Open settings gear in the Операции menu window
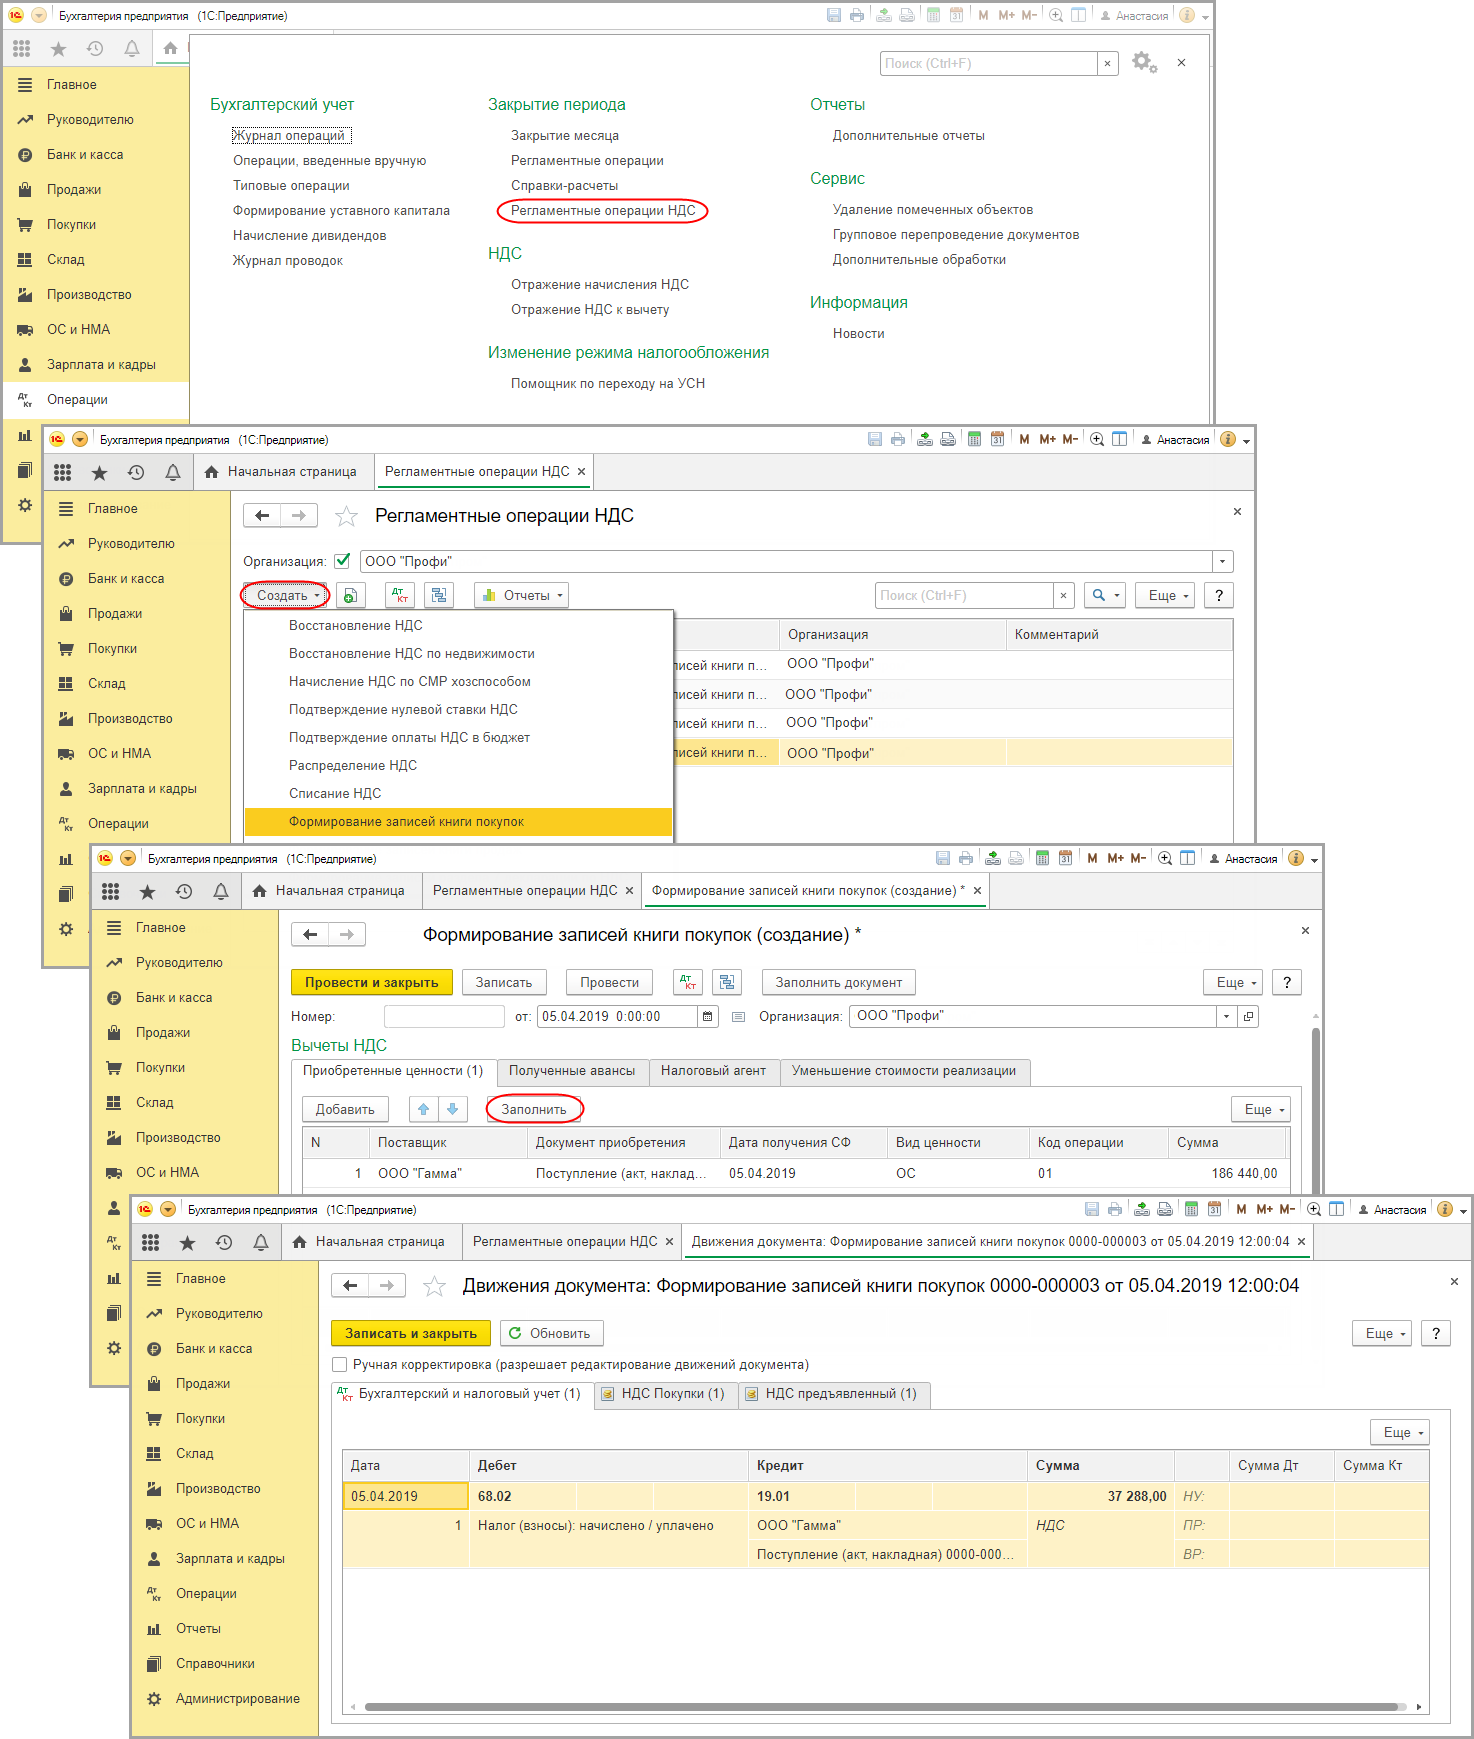The width and height of the screenshot is (1474, 1739). tap(1144, 63)
